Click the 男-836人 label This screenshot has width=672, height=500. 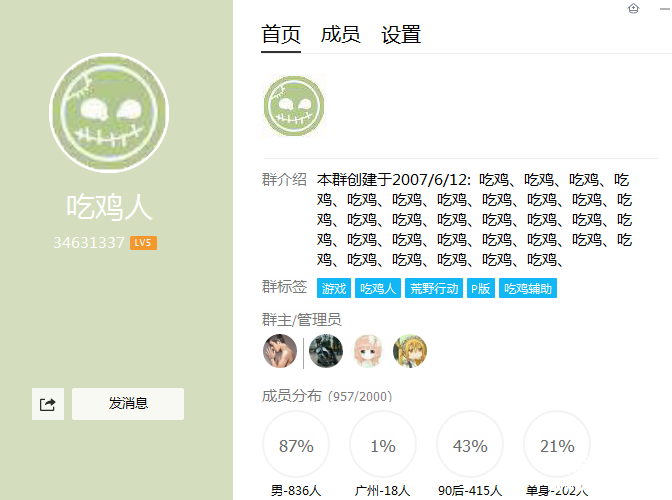296,491
